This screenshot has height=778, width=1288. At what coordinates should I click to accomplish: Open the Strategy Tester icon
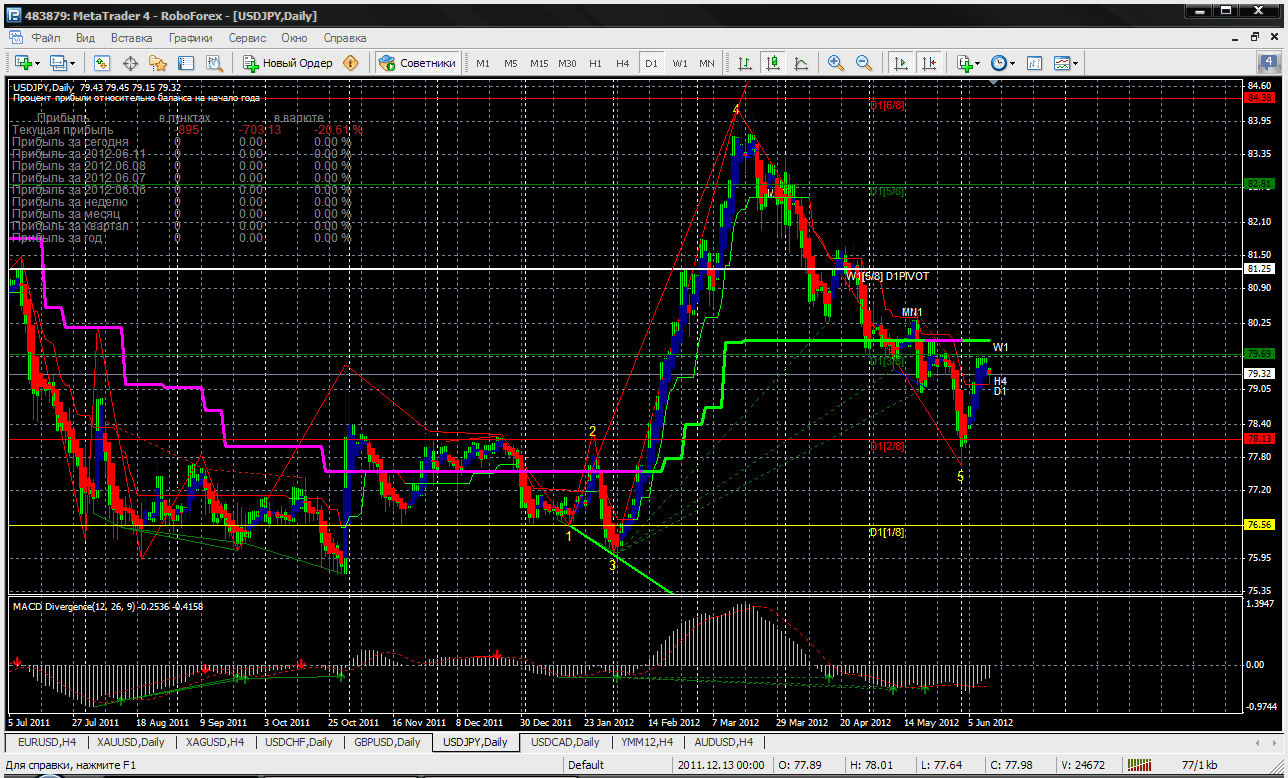(213, 63)
